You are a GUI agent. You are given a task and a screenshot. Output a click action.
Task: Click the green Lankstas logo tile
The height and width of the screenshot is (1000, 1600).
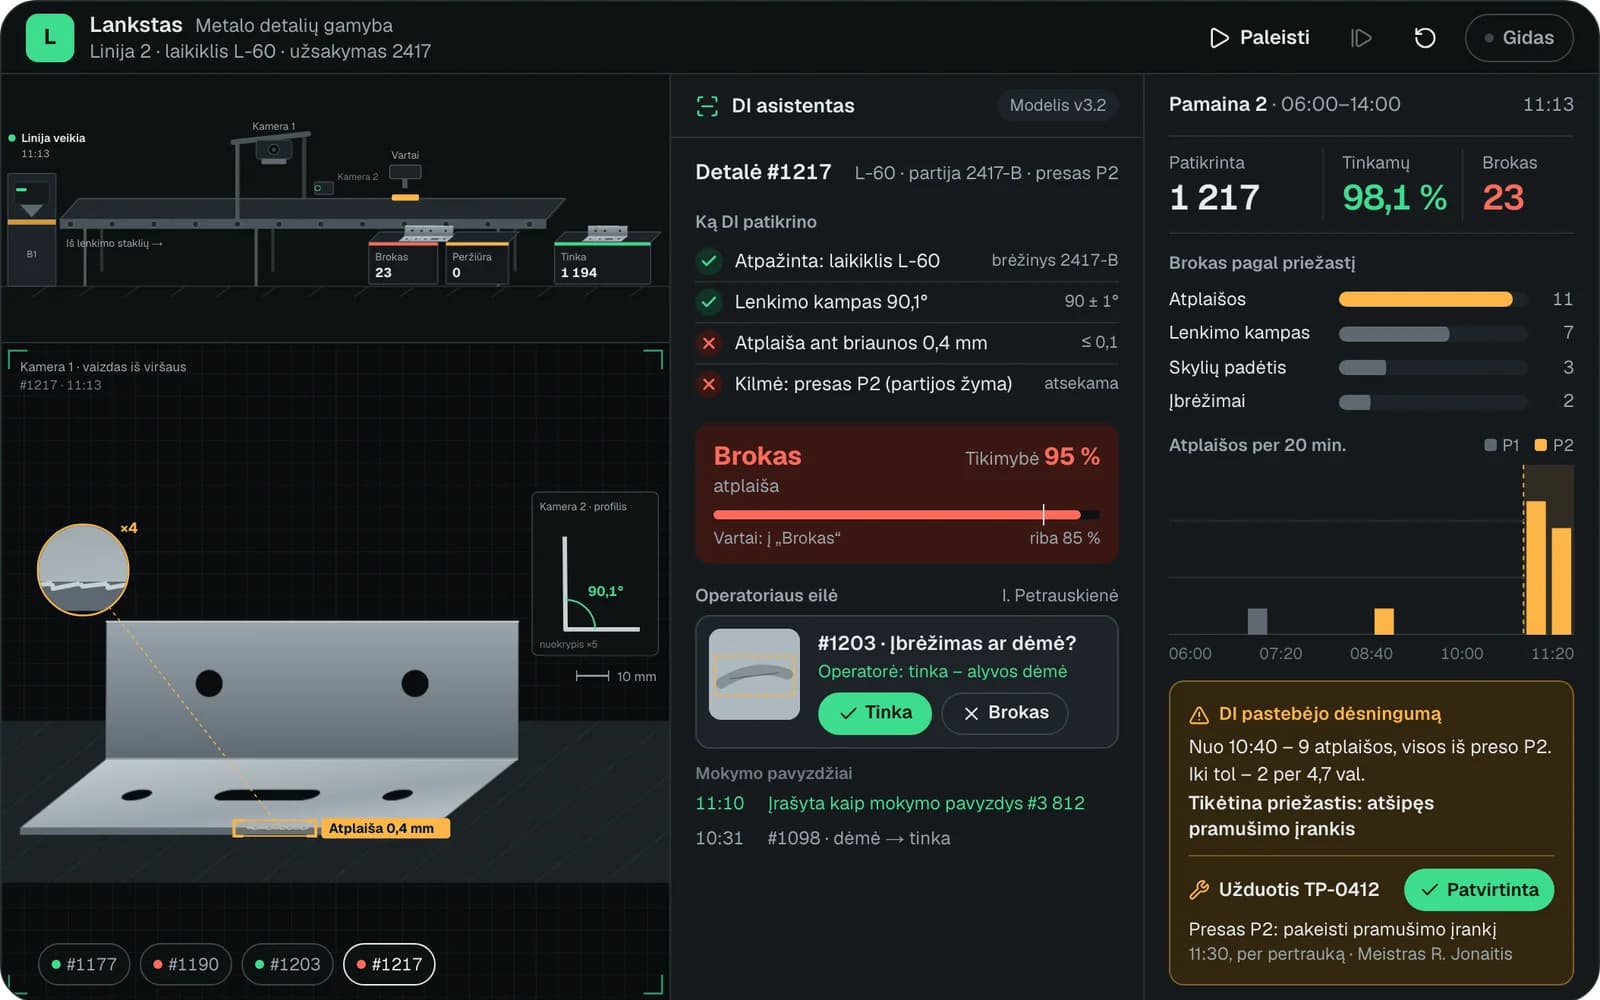50,38
